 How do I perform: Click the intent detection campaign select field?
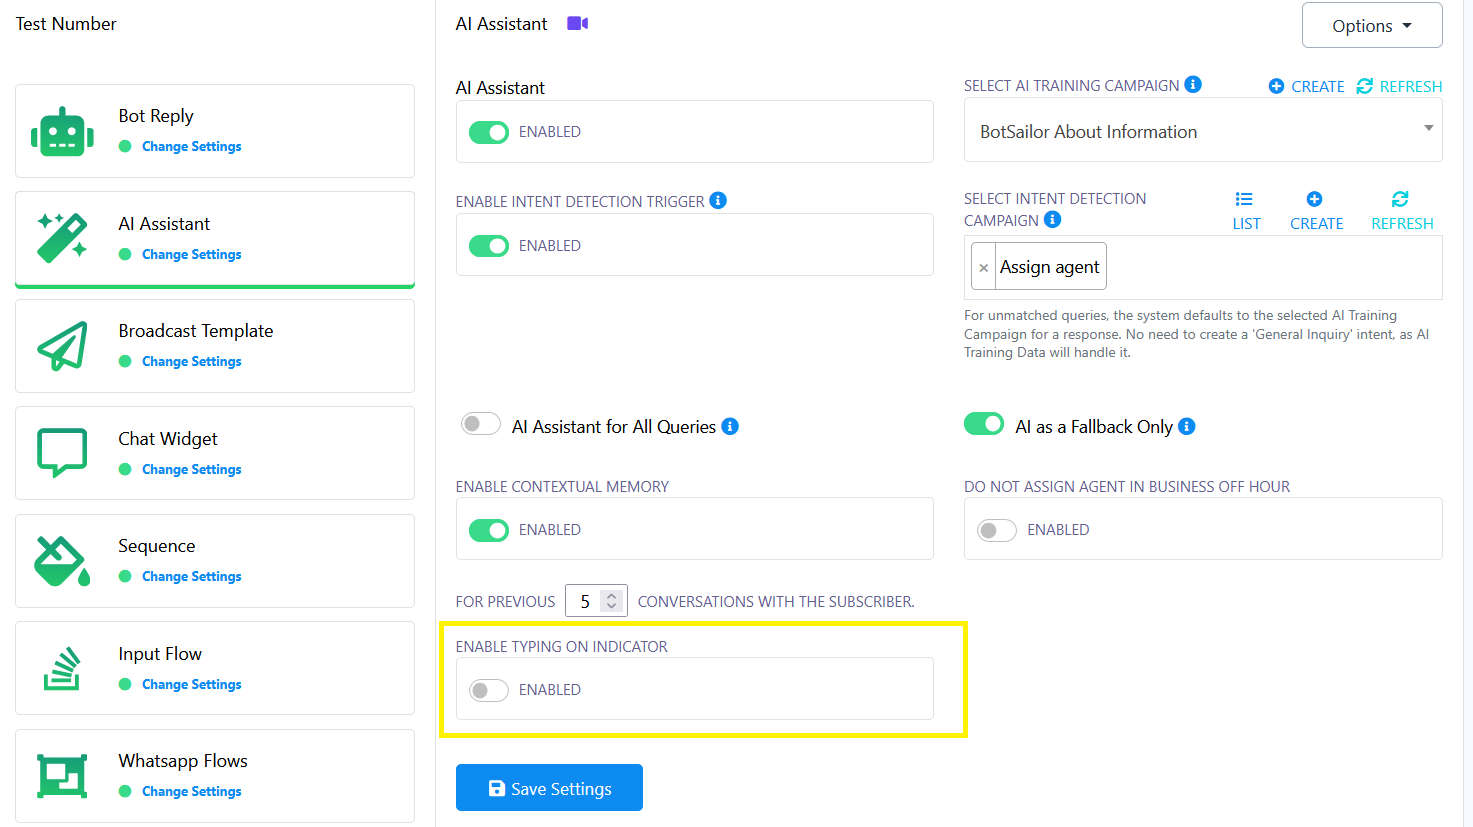coord(1270,267)
